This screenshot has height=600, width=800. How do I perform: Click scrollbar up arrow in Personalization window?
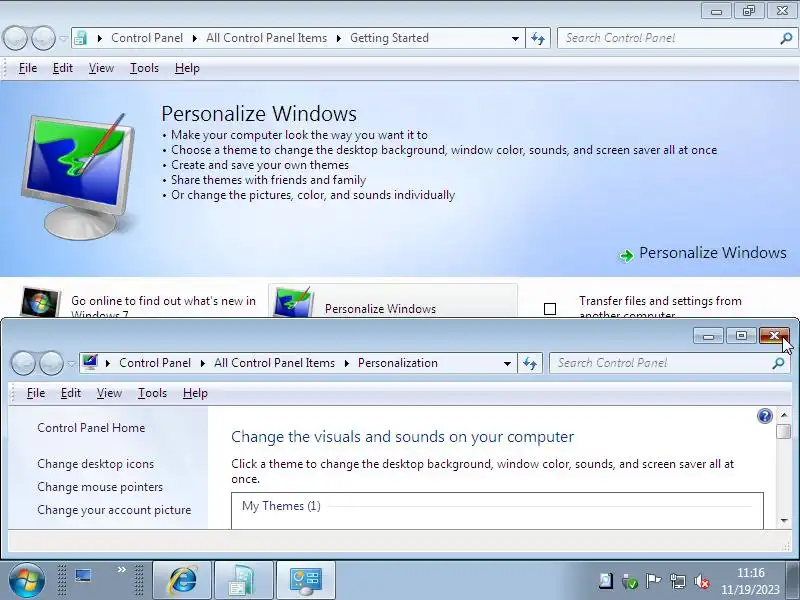(x=784, y=415)
